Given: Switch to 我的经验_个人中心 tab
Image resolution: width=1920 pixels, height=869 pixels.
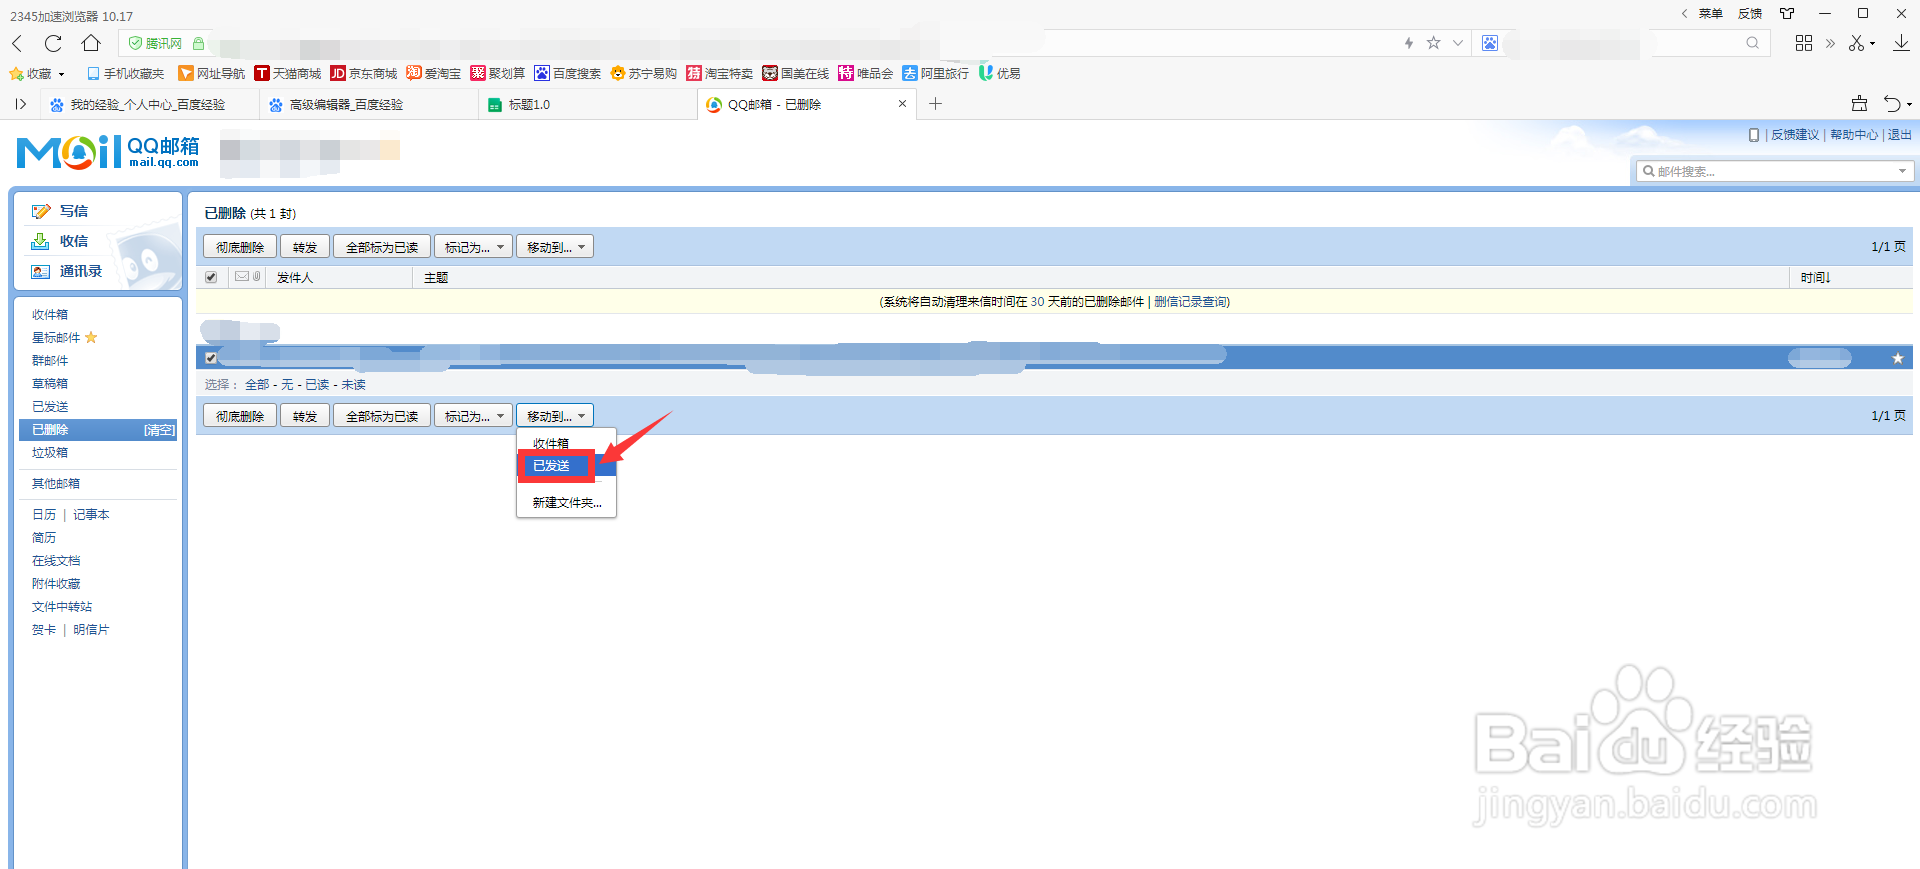Looking at the screenshot, I should tap(149, 104).
